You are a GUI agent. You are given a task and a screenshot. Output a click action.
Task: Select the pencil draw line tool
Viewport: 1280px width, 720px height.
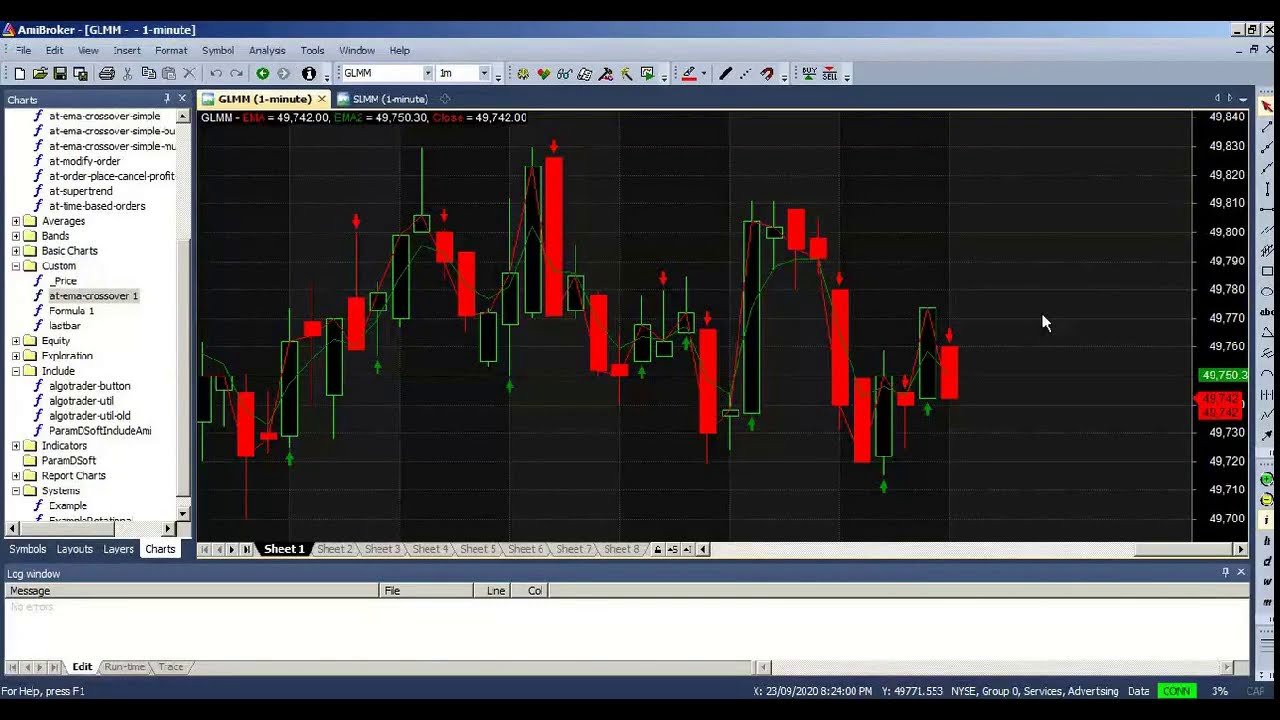726,74
